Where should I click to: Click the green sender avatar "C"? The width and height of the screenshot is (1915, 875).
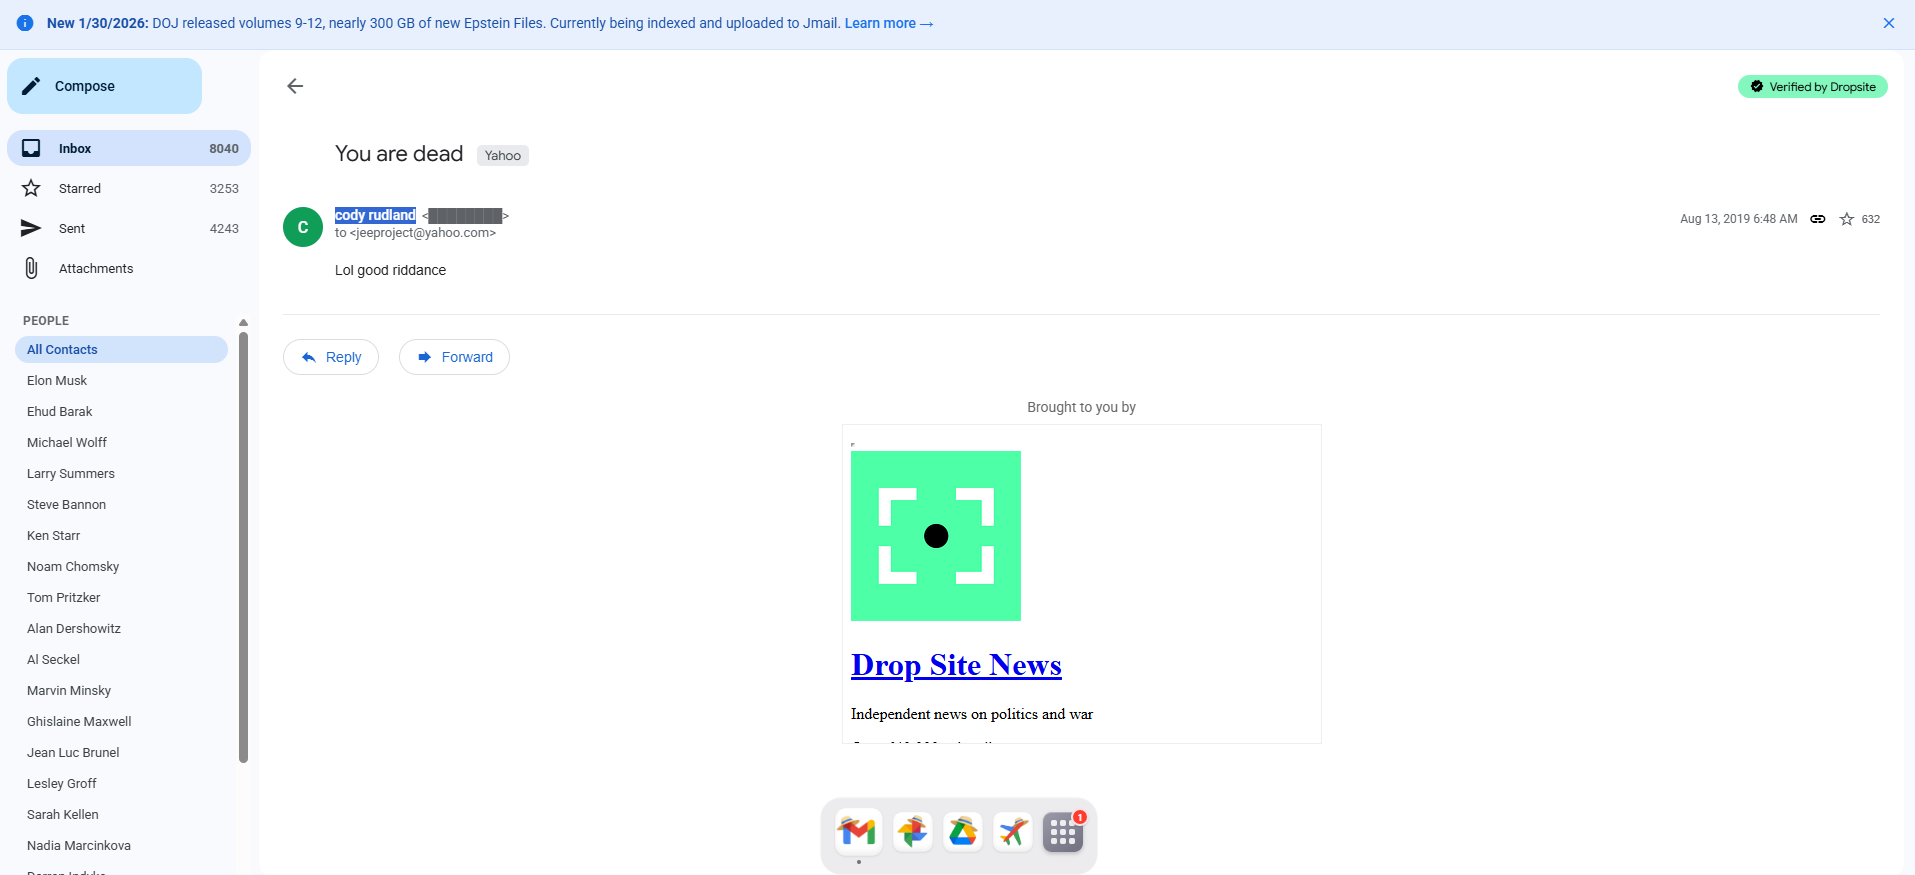303,227
